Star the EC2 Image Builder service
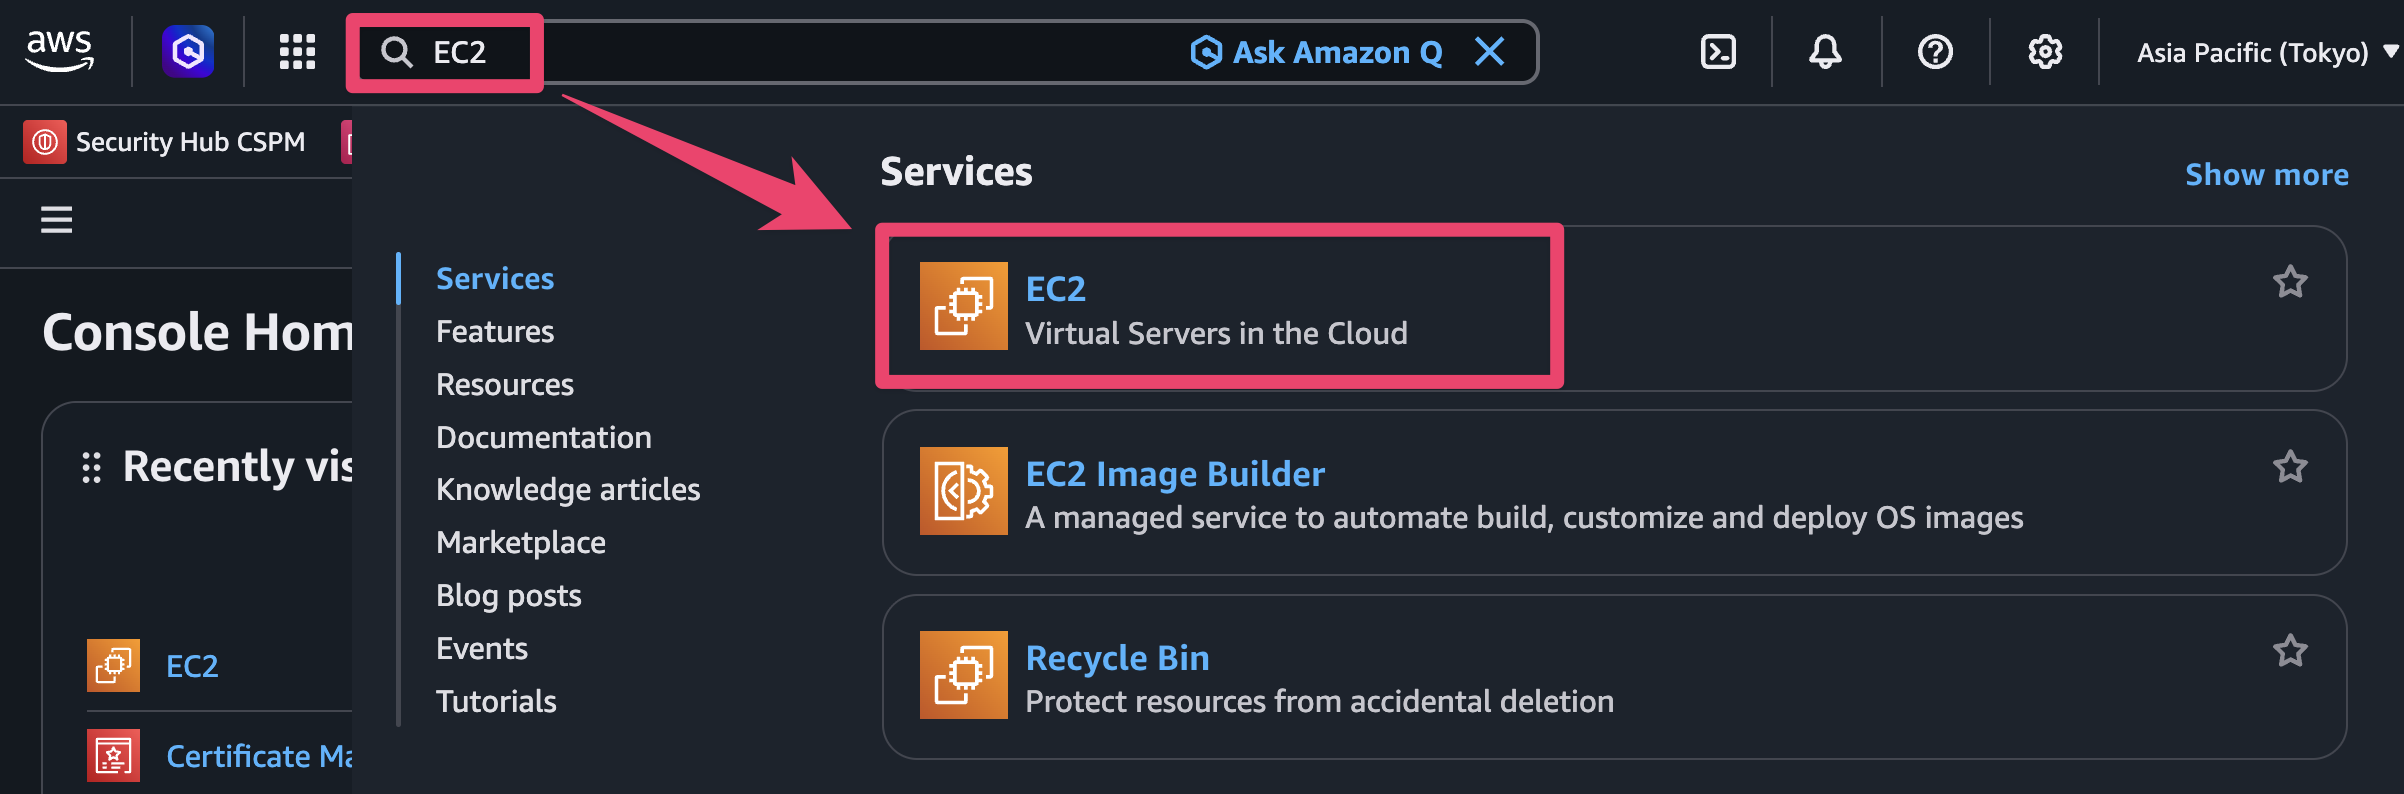The image size is (2404, 794). pyautogui.click(x=2290, y=467)
